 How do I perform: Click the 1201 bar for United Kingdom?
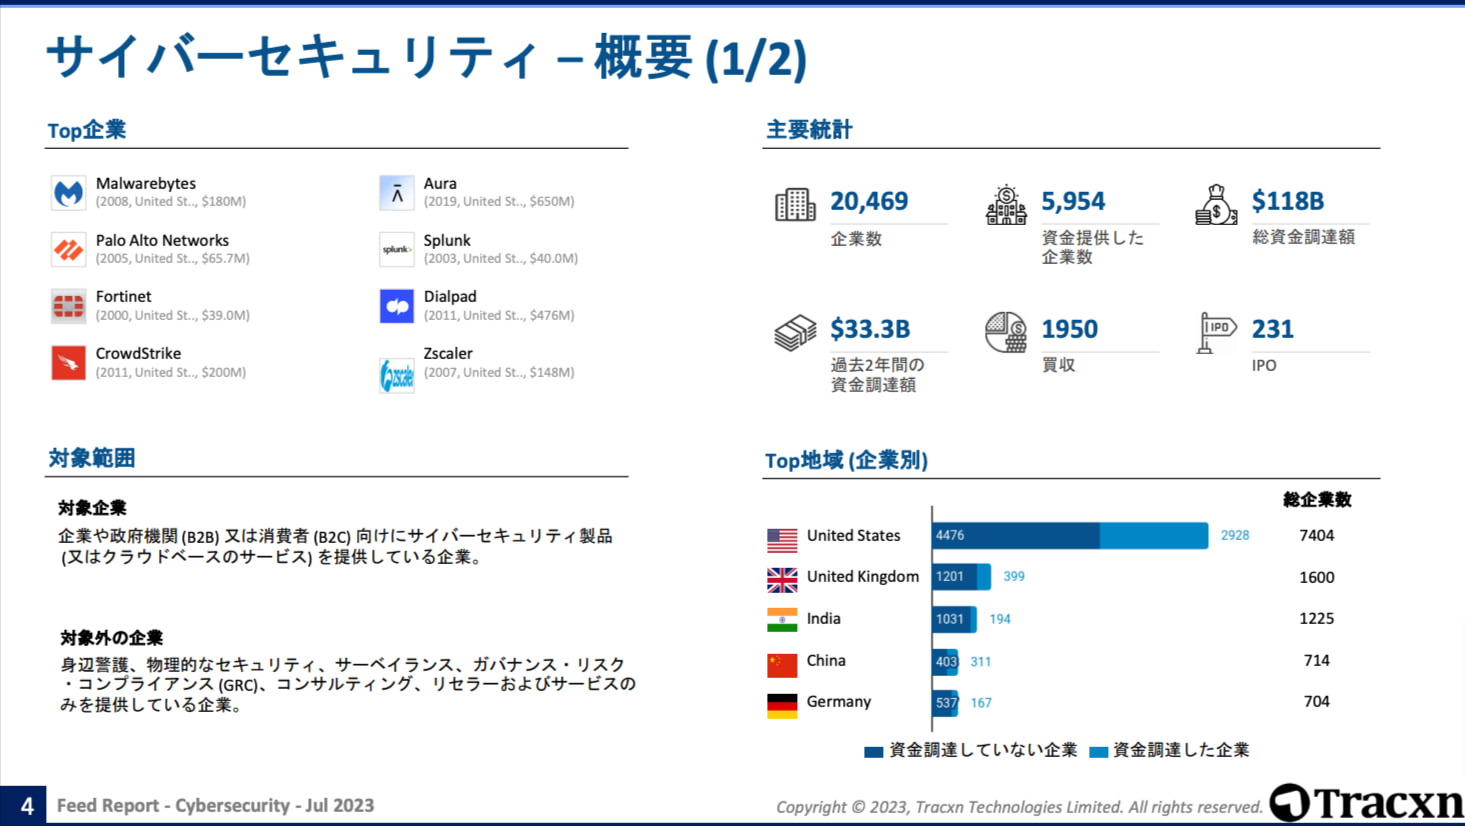pos(955,576)
